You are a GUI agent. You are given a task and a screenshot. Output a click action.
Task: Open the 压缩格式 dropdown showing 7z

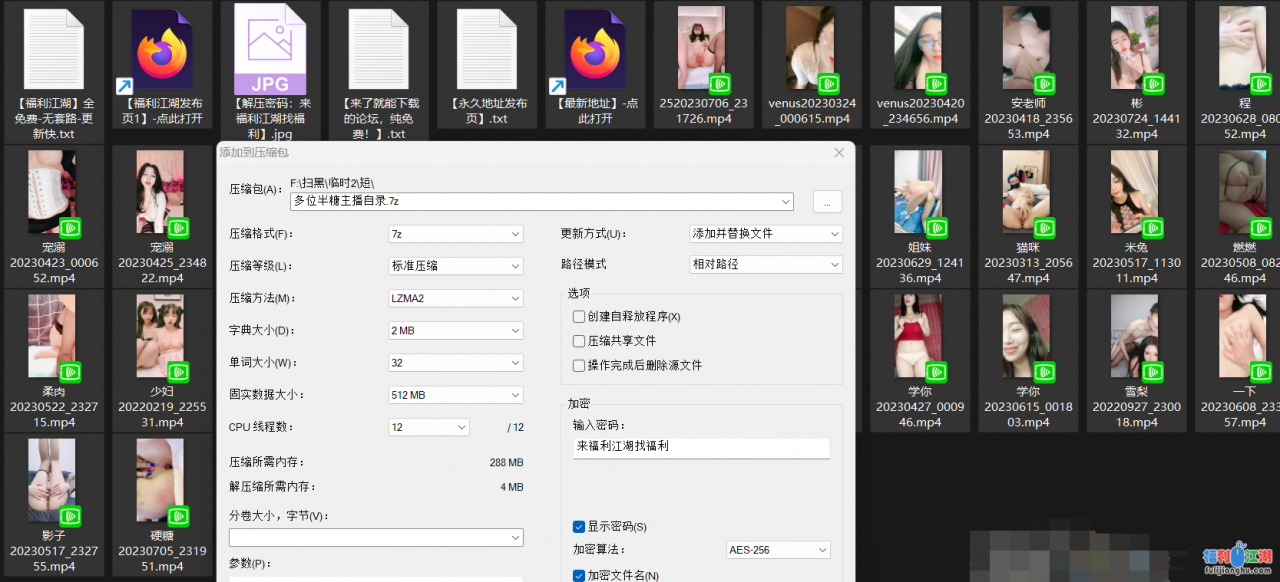coord(456,234)
